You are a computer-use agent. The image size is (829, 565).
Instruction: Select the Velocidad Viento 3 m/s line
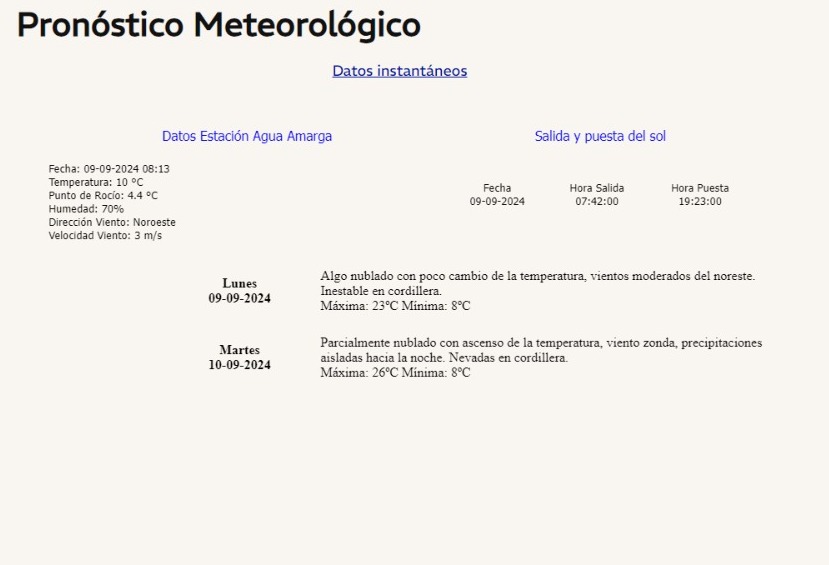(105, 236)
